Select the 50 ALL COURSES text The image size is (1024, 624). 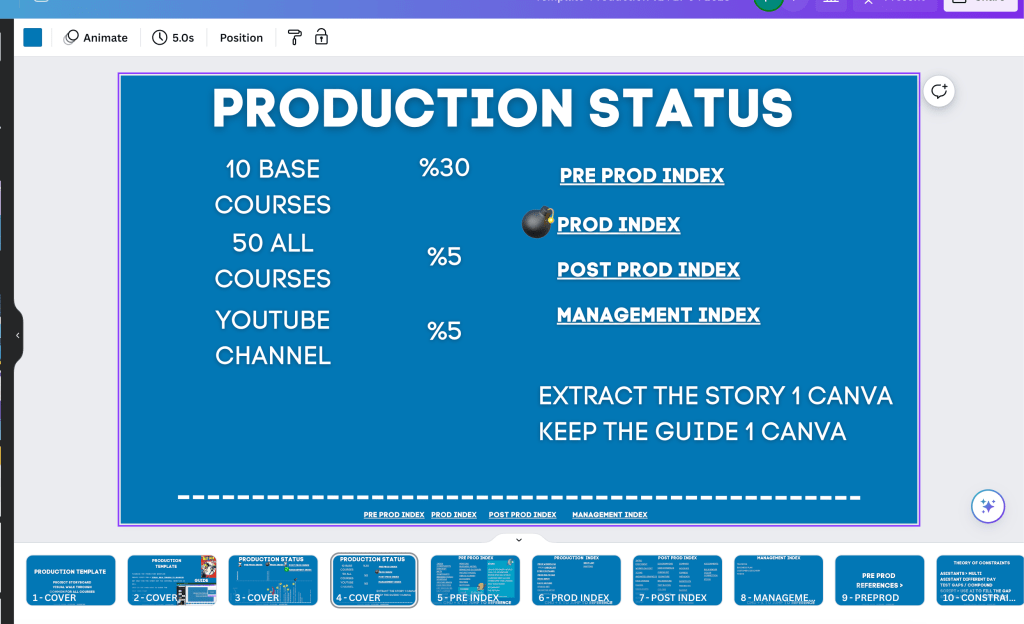(x=273, y=261)
